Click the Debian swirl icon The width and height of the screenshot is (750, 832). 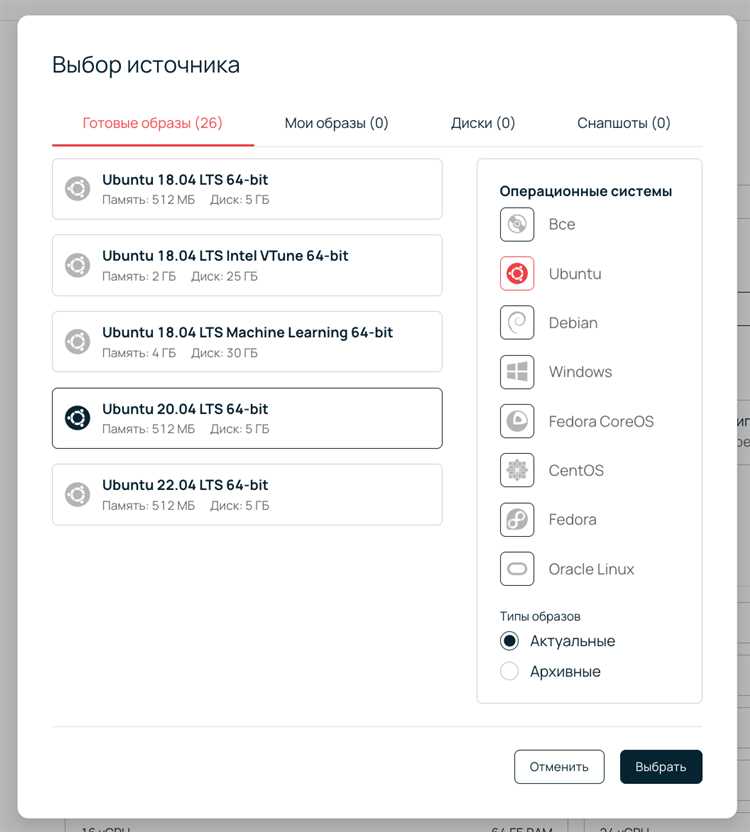[516, 323]
